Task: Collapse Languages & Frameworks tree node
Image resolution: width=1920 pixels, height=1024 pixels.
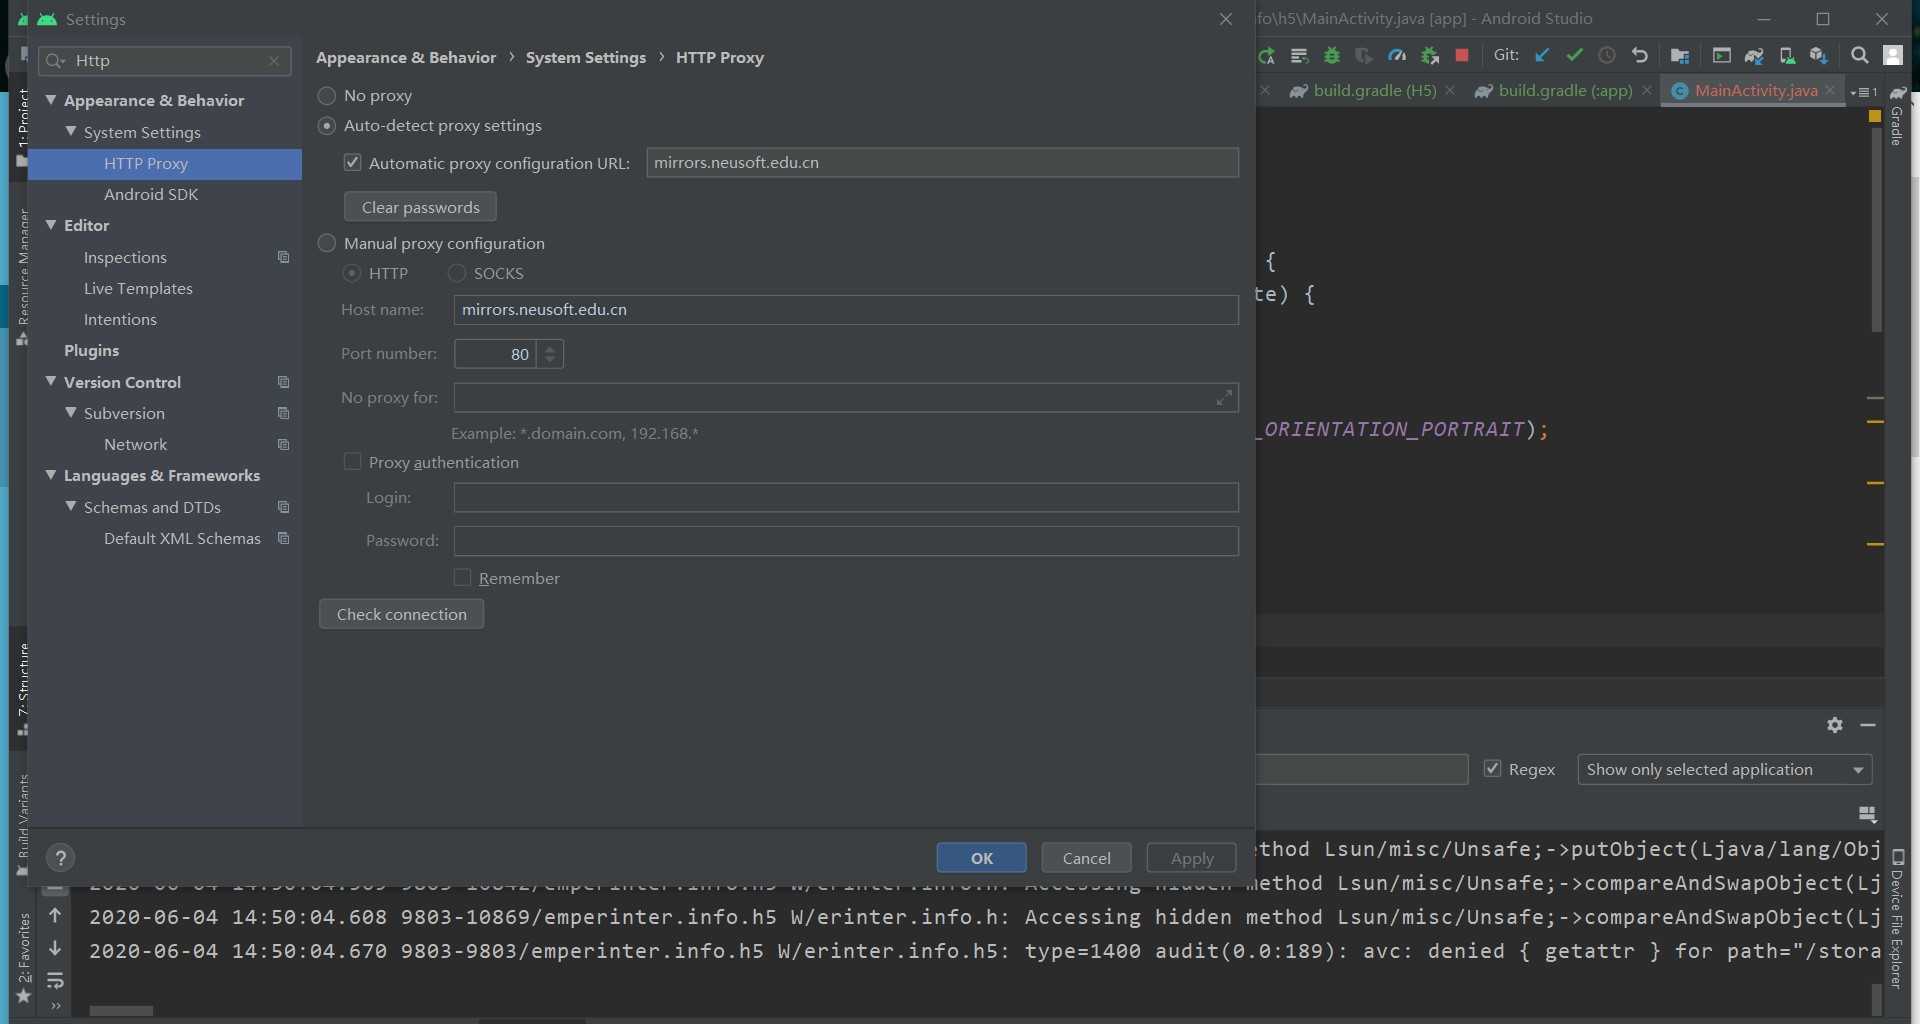Action: 51,475
